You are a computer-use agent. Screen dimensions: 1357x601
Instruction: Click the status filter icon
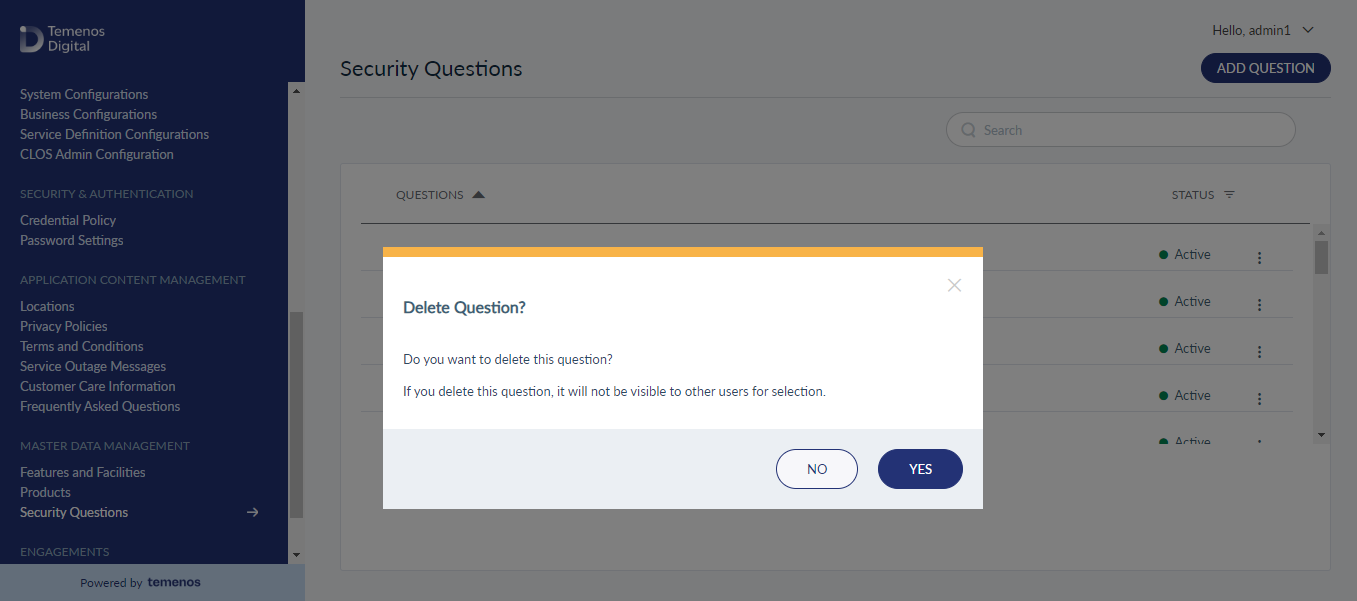[1229, 195]
